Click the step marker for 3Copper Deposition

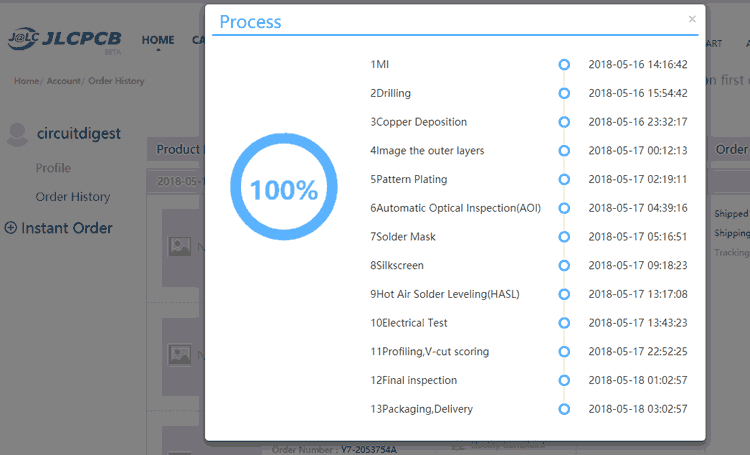coord(564,122)
